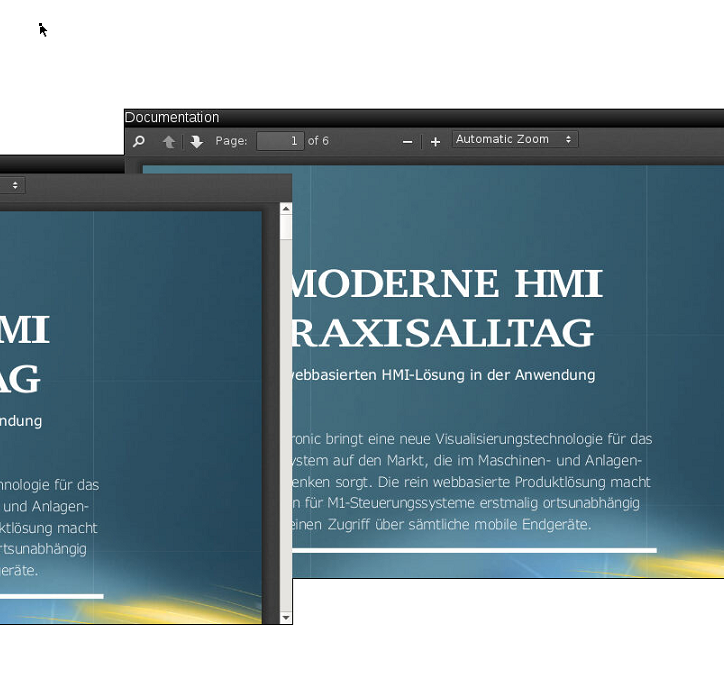Click the 'RAXISALLTAG' heading line
This screenshot has width=724, height=686.
click(443, 332)
